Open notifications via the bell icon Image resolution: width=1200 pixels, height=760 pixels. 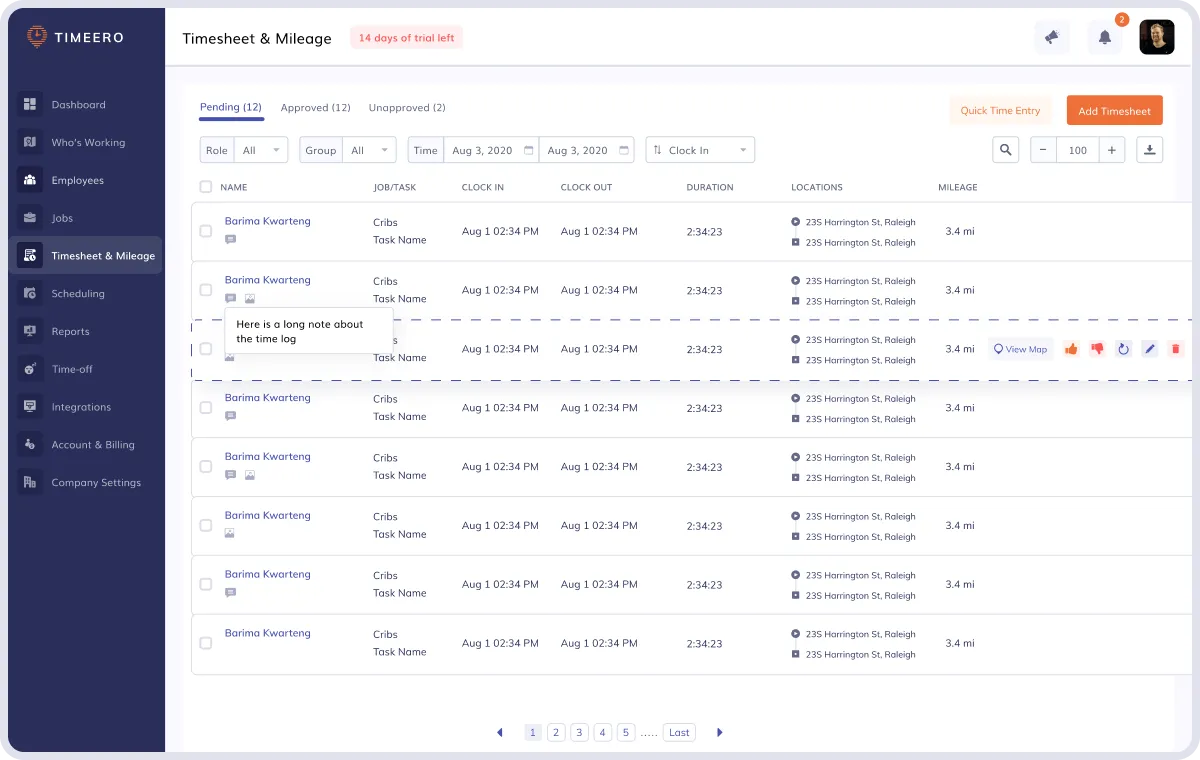(x=1104, y=36)
